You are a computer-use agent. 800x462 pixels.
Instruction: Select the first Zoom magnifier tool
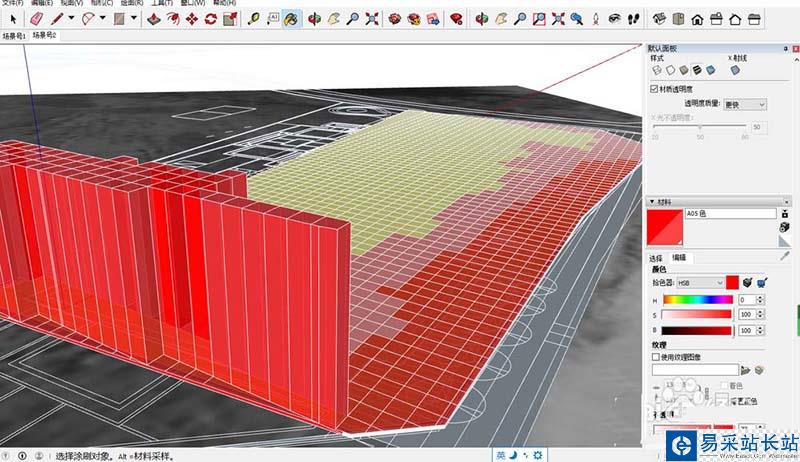click(x=353, y=19)
